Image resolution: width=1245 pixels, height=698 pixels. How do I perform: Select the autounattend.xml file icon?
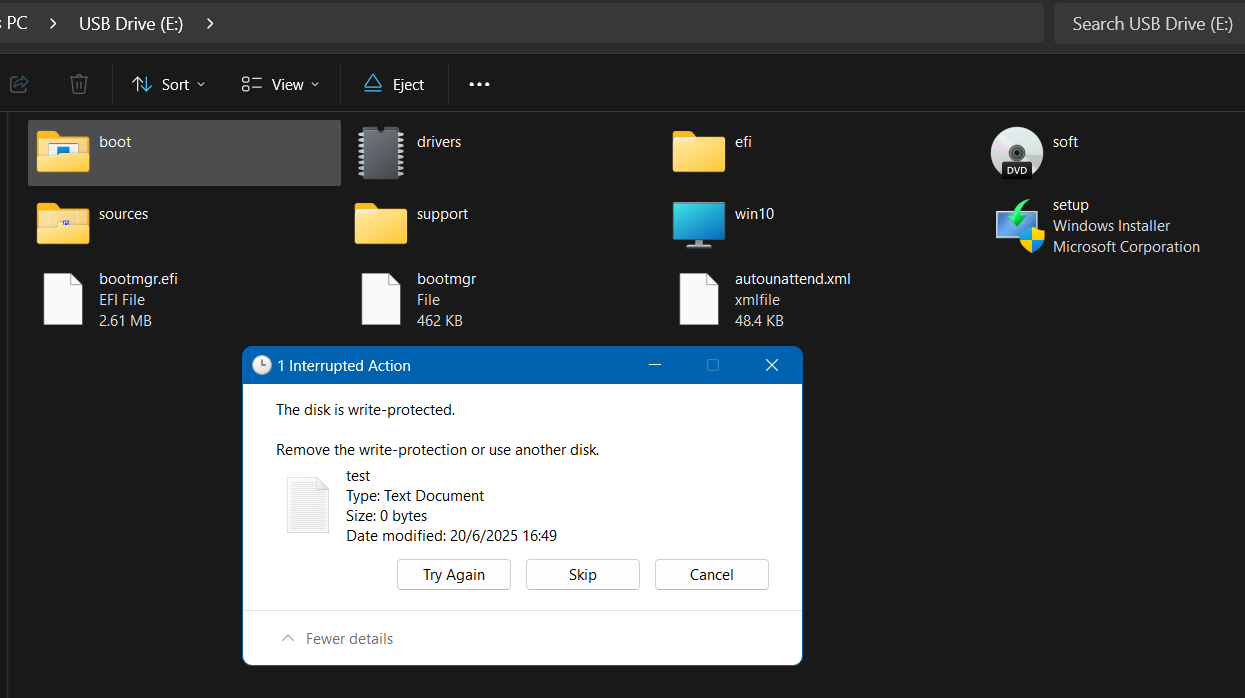coord(699,299)
